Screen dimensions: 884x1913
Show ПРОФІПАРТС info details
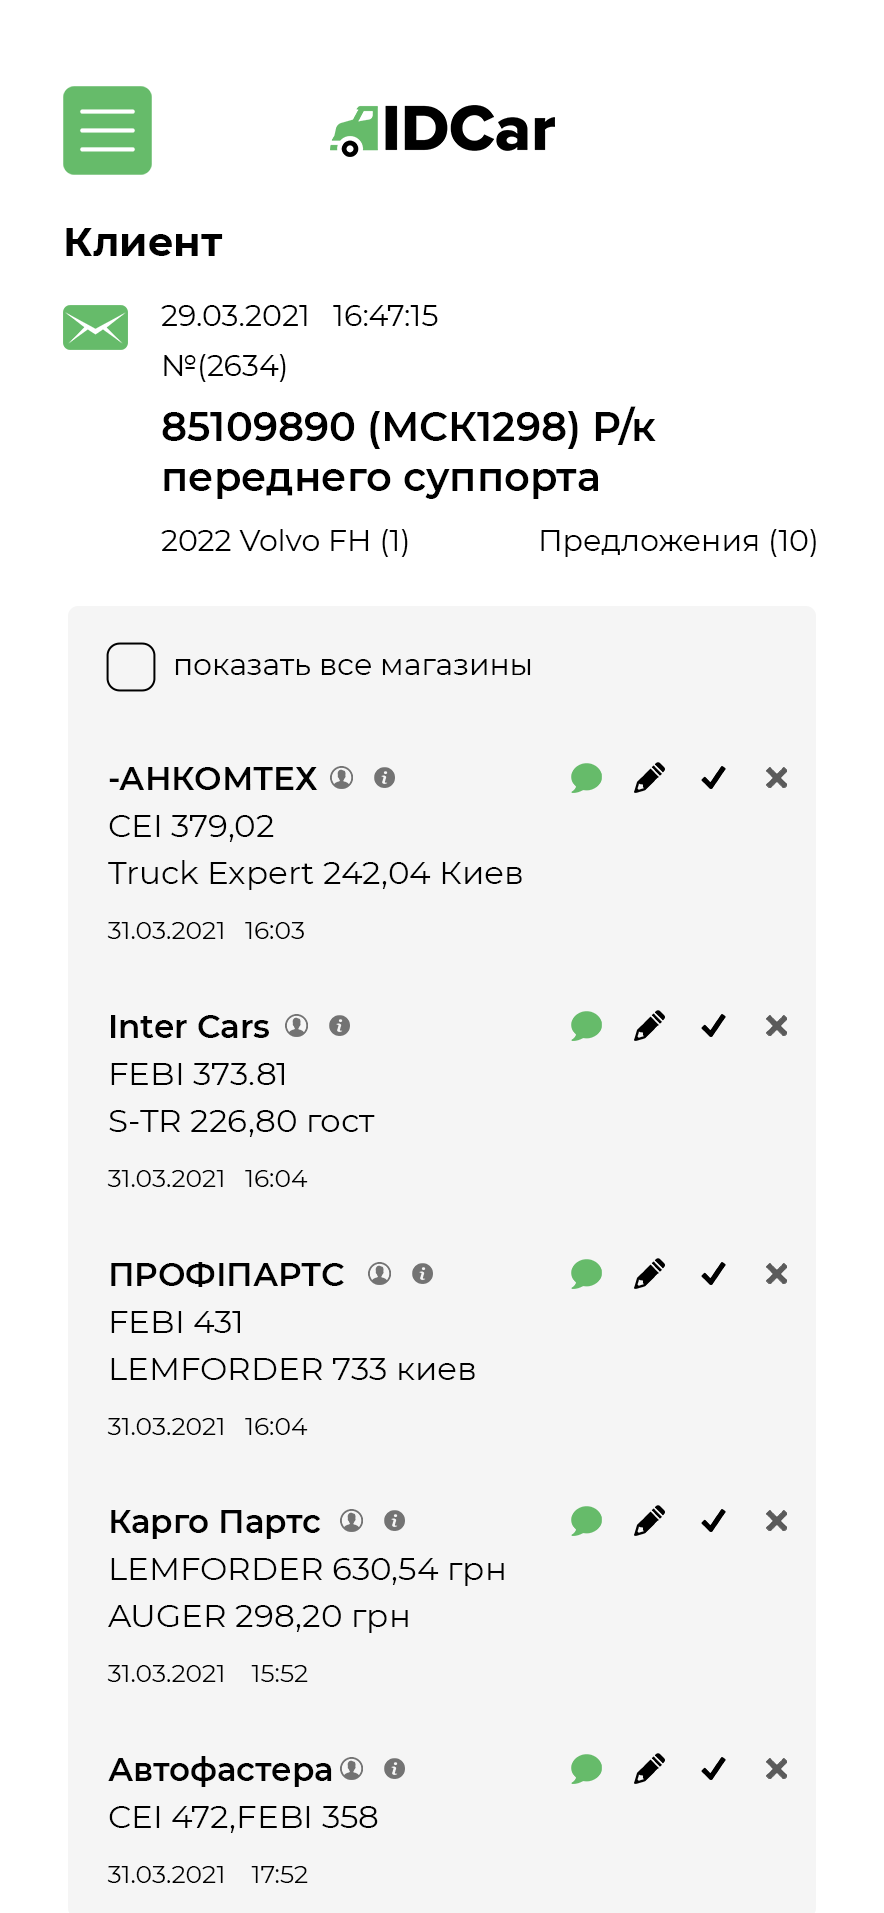[x=423, y=1274]
